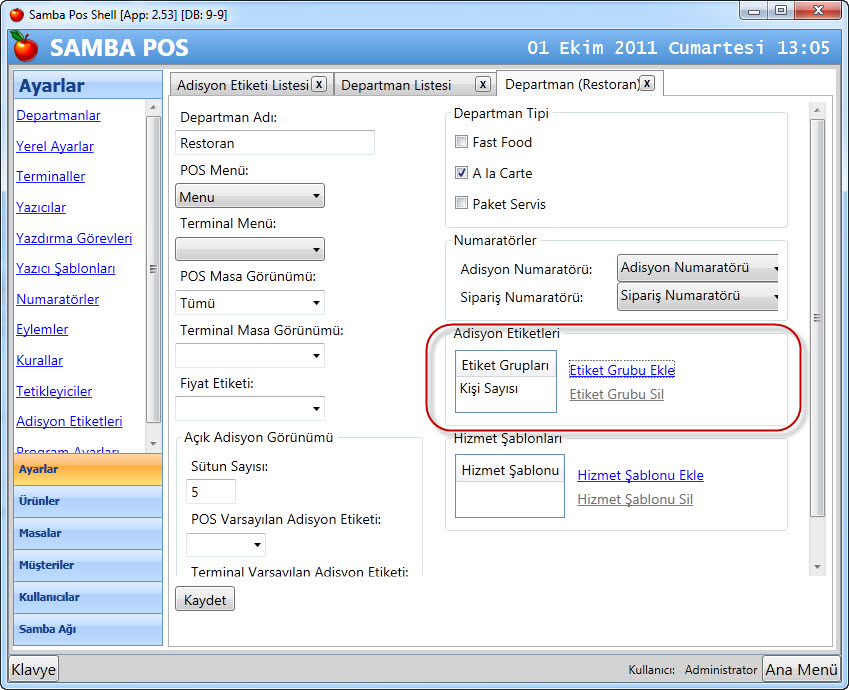Click the Hizmet Şablonu Ekle link
Viewport: 849px width, 690px height.
coord(641,475)
